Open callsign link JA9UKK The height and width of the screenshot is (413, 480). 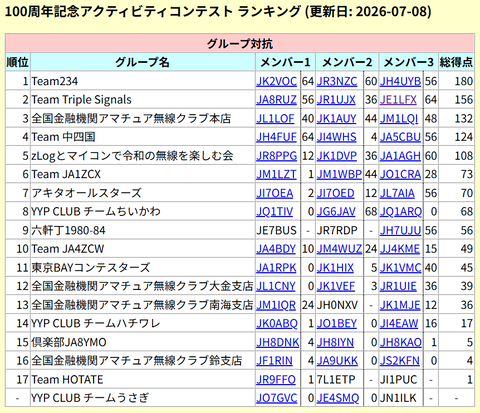337,361
